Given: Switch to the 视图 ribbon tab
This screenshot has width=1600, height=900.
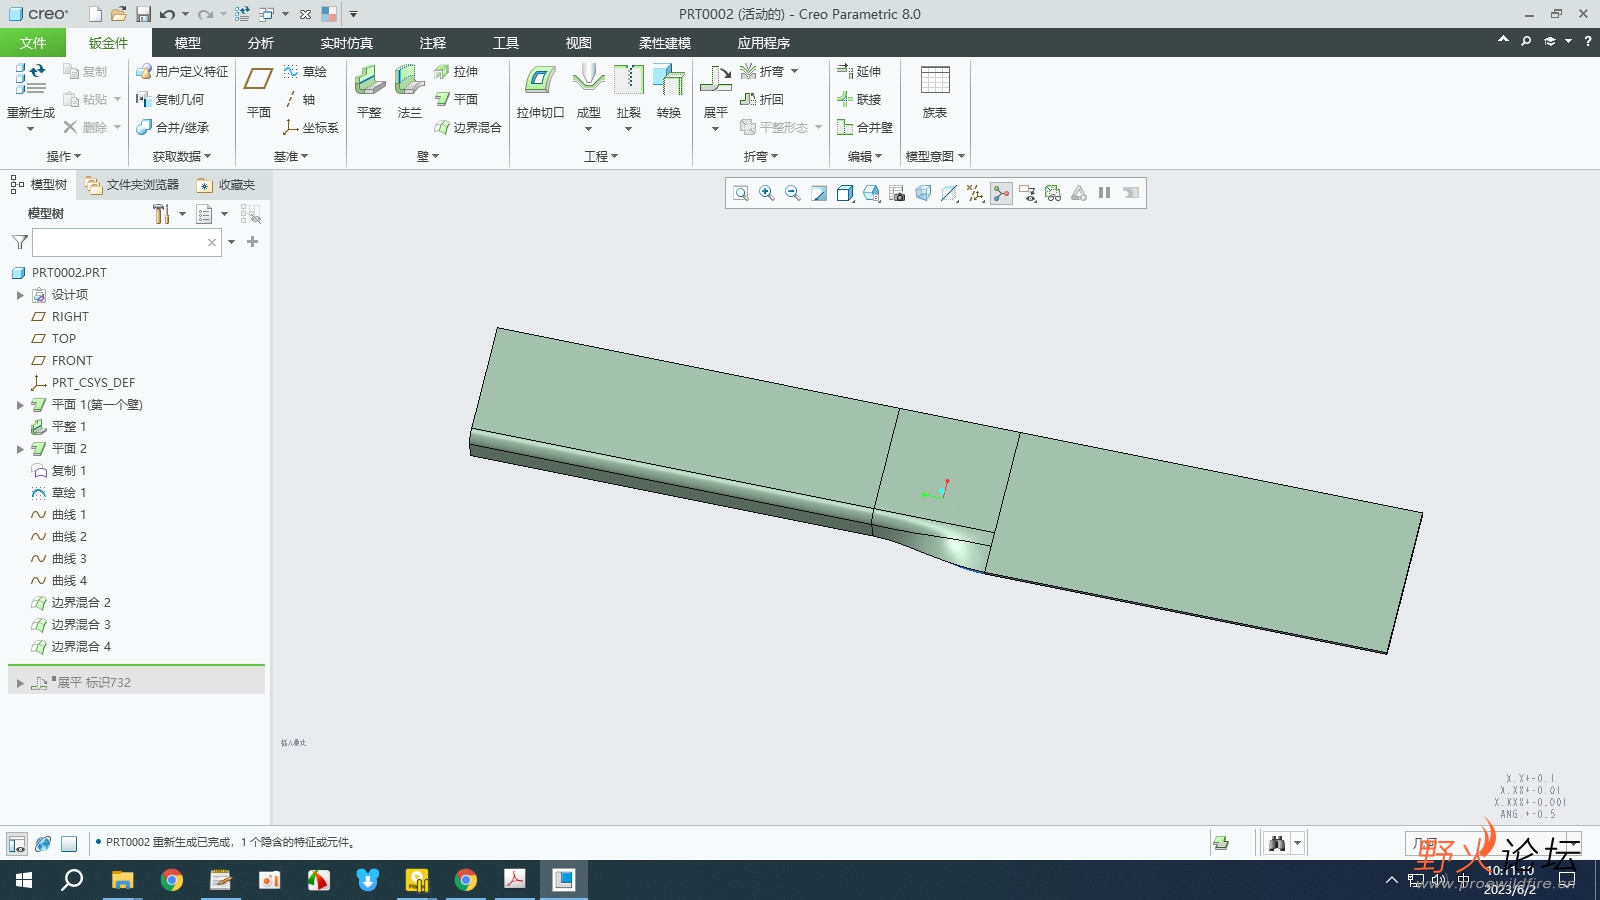Looking at the screenshot, I should pyautogui.click(x=579, y=43).
